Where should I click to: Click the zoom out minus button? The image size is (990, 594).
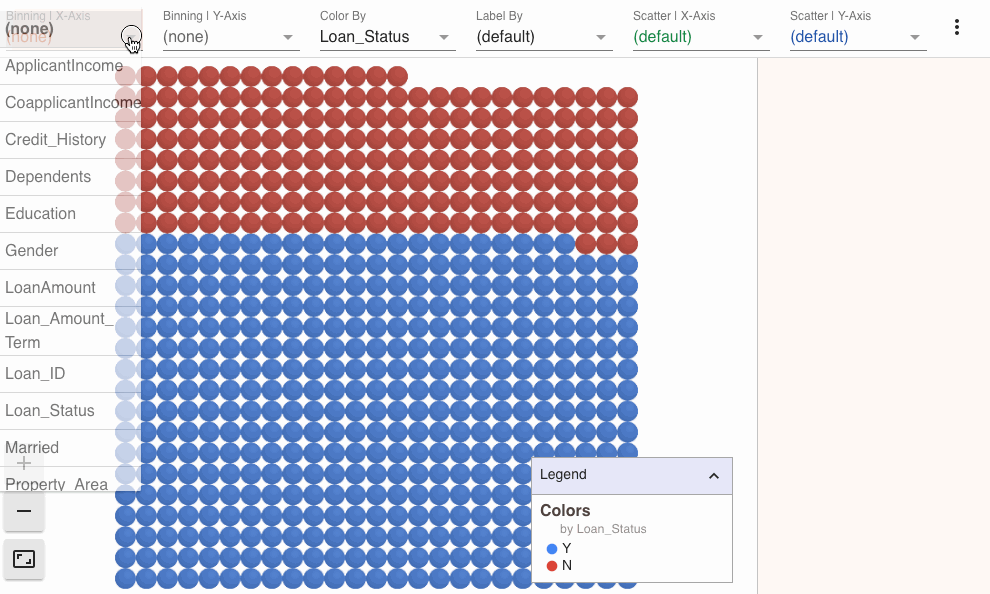pos(24,511)
